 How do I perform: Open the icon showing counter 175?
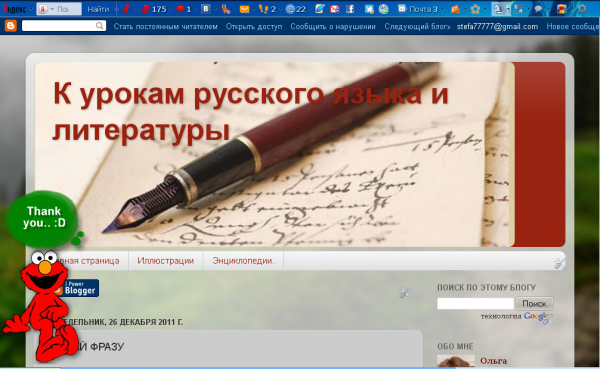click(155, 9)
